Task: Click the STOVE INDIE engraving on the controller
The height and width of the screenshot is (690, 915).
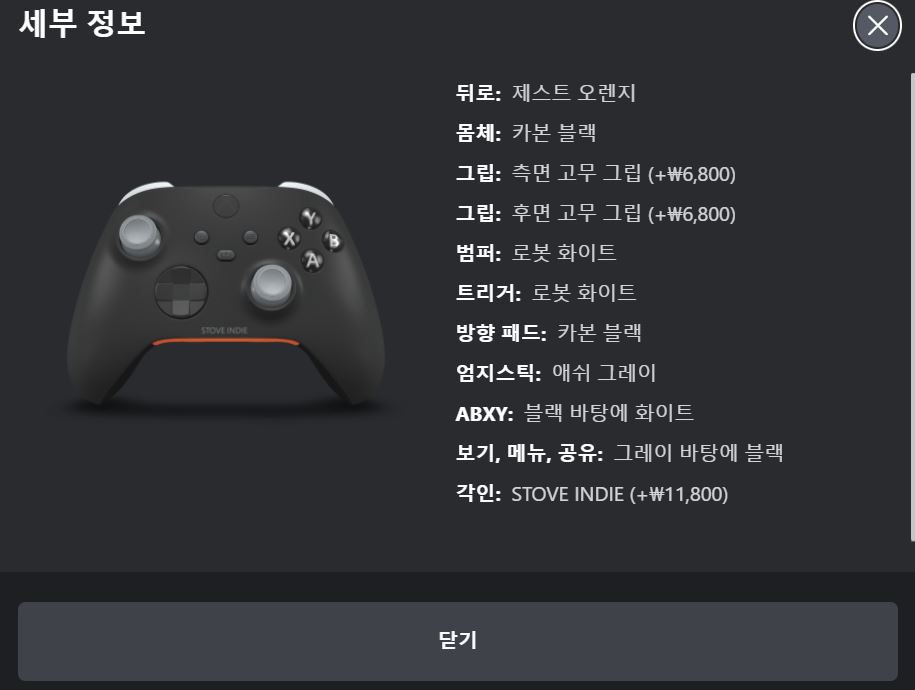Action: tap(224, 330)
